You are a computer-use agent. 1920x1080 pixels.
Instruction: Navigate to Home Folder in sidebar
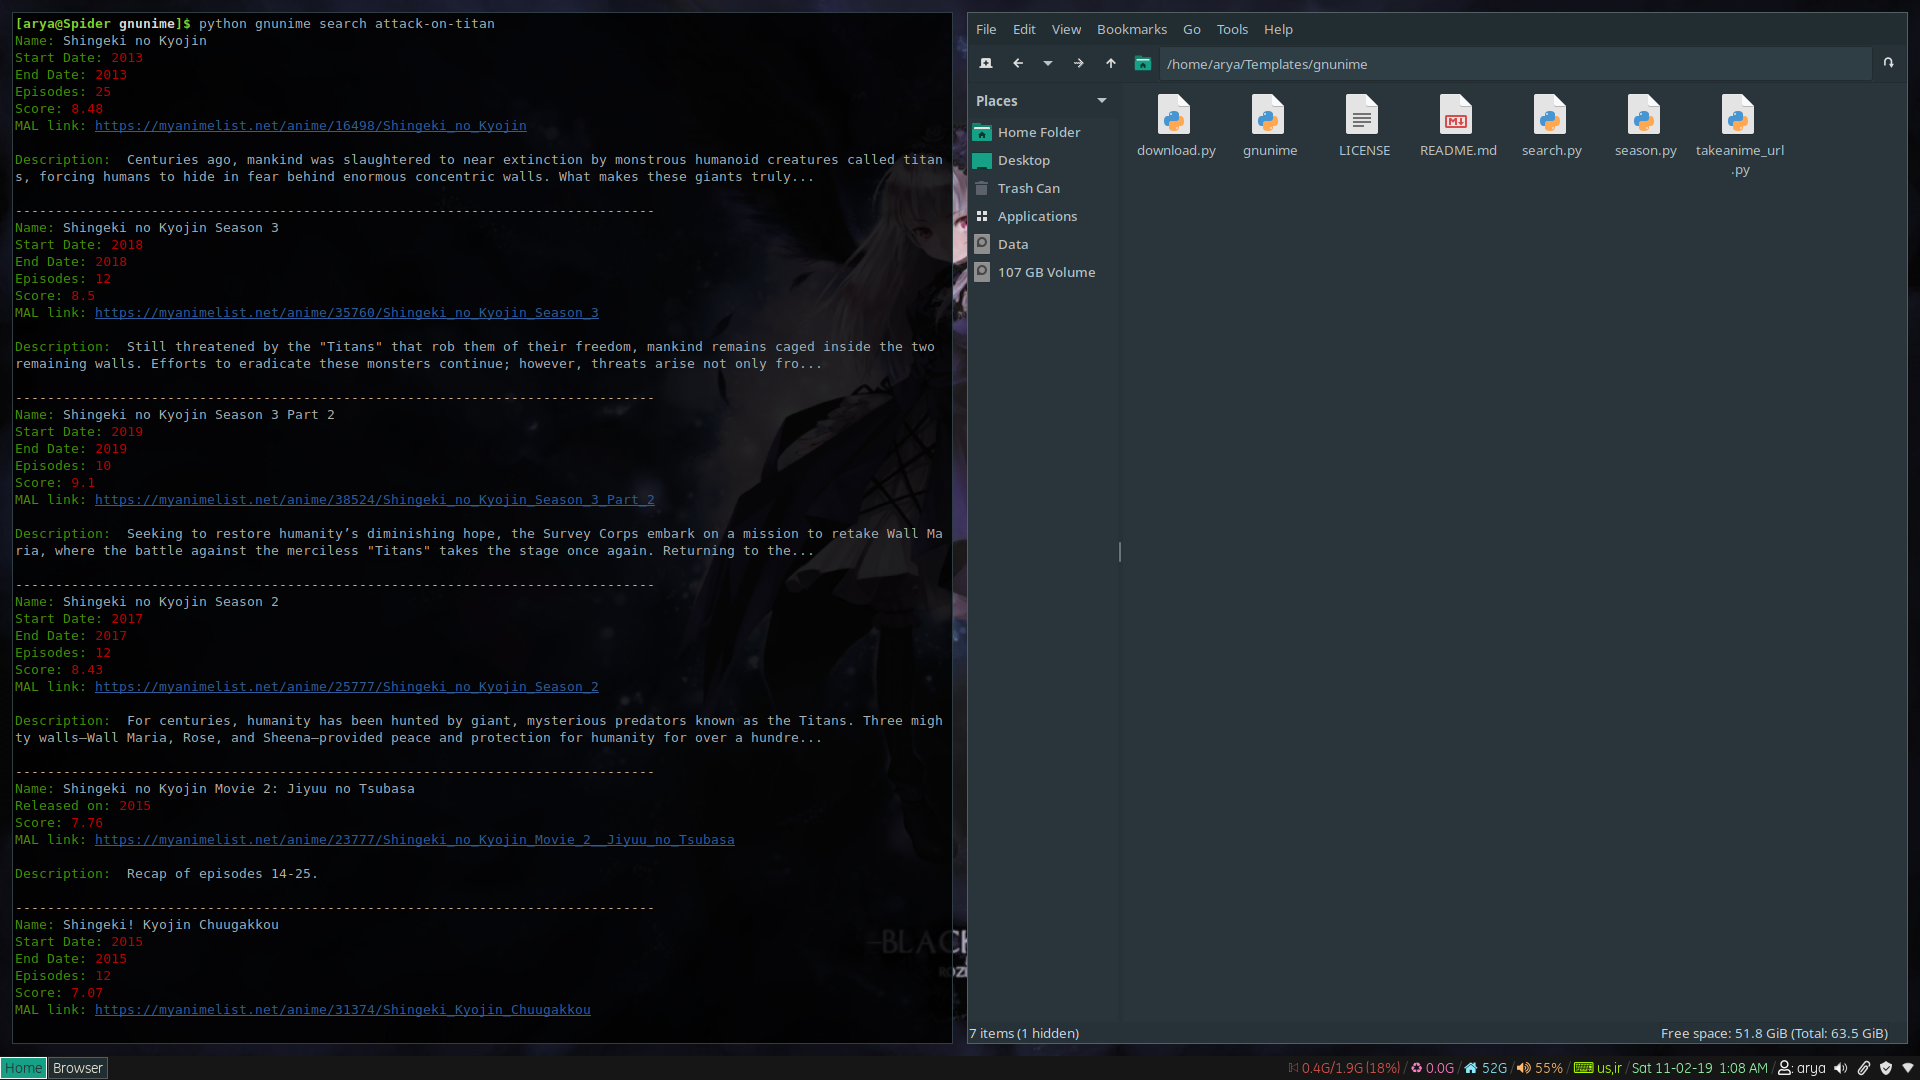1038,132
